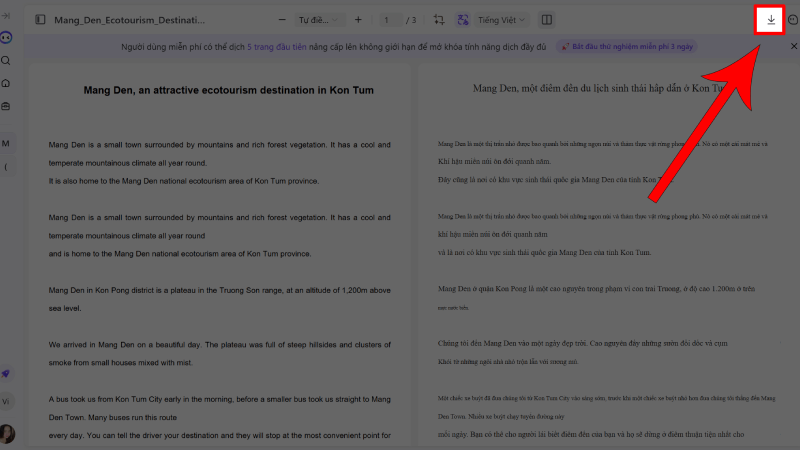Click the translate icon in toolbar

[463, 20]
